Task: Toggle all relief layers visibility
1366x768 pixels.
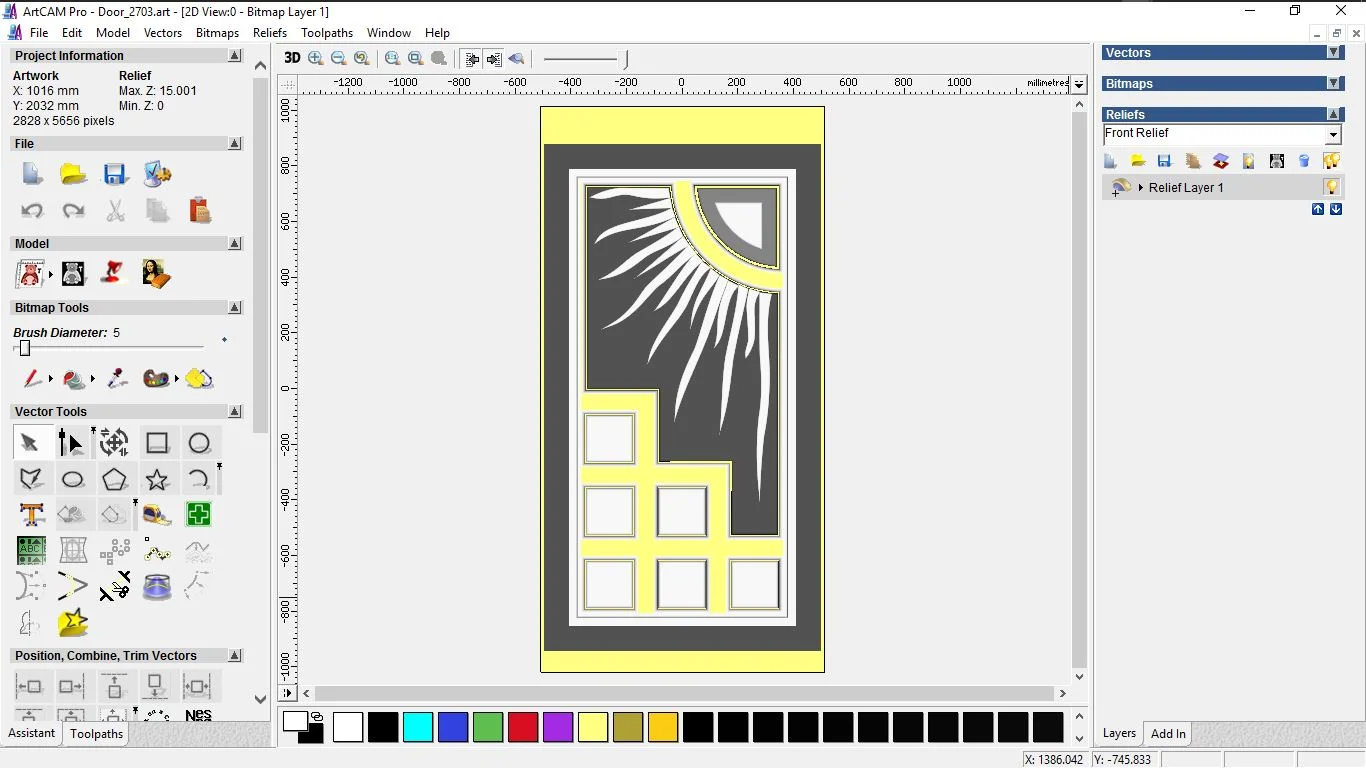Action: pyautogui.click(x=1331, y=161)
